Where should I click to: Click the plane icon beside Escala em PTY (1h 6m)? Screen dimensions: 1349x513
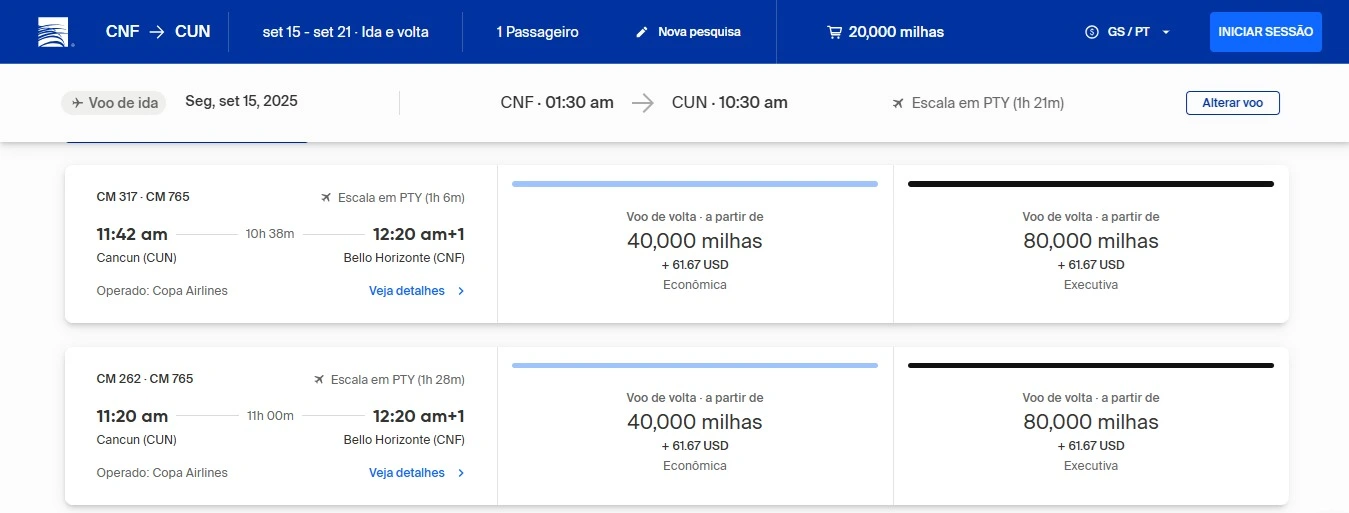(x=326, y=198)
